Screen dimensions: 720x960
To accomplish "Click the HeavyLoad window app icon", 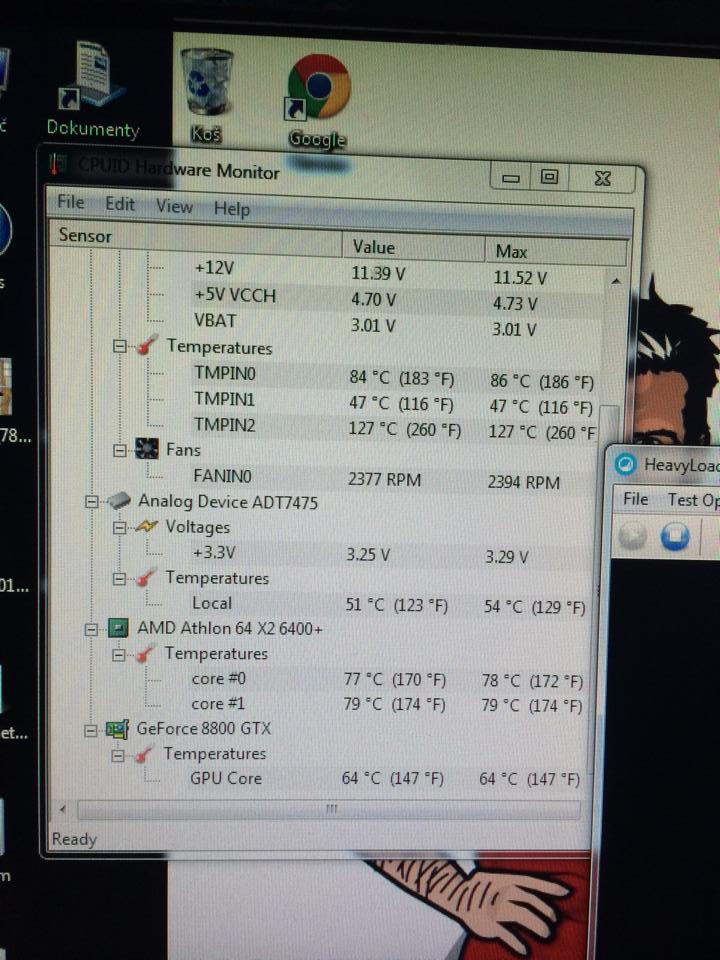I will tap(626, 464).
